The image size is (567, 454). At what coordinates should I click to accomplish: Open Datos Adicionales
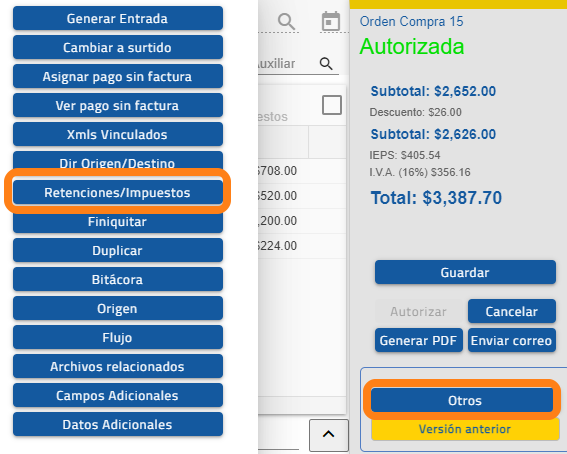coord(118,424)
